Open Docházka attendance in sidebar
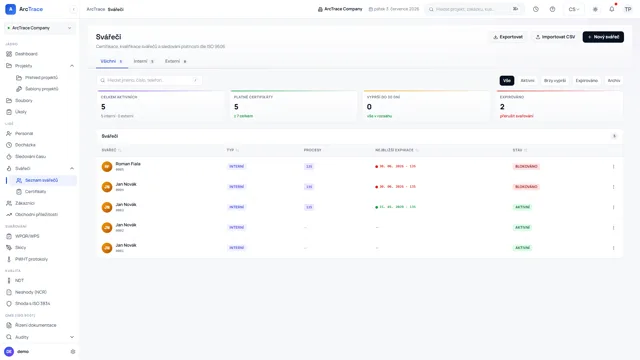This screenshot has width=640, height=360. [x=25, y=145]
